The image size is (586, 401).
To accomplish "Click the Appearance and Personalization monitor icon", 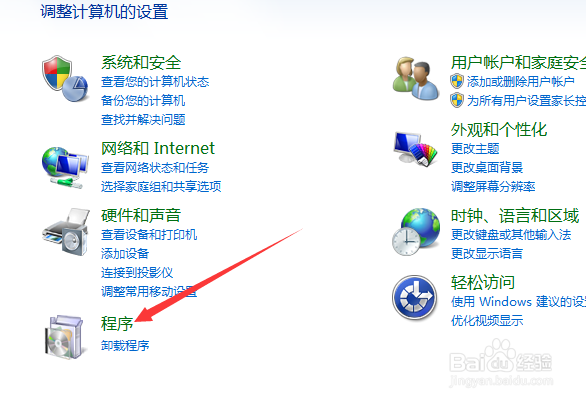I will (x=416, y=148).
